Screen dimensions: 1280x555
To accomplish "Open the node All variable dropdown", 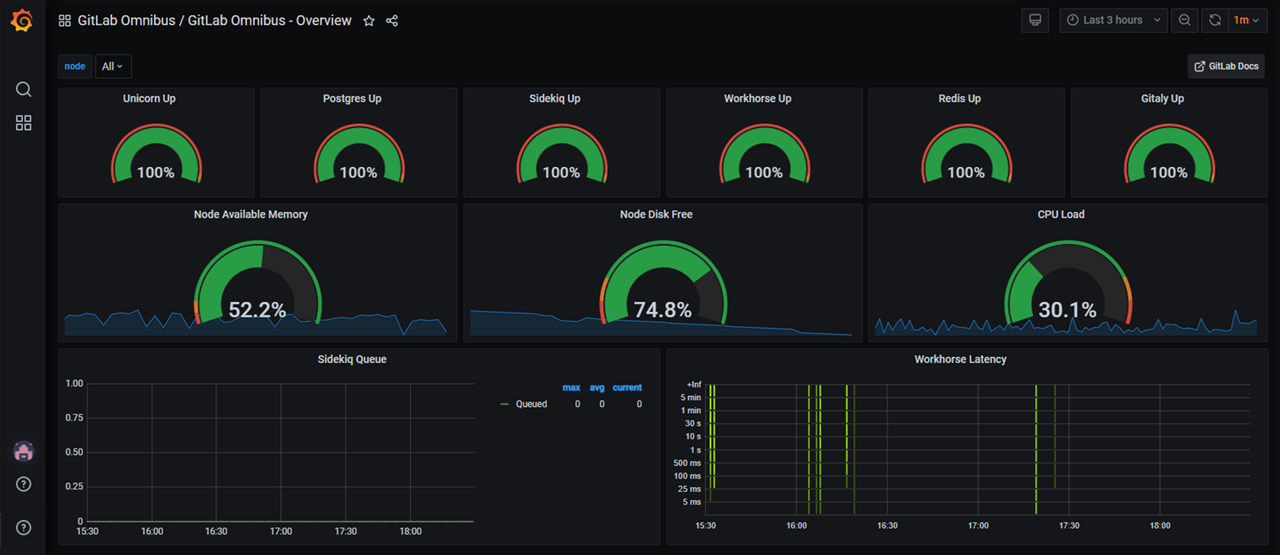I will [x=113, y=66].
